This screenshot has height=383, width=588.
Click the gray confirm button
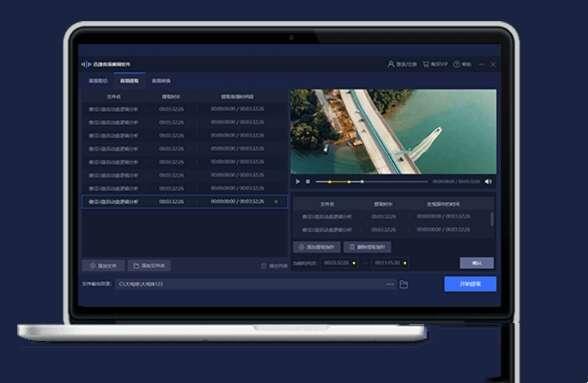477,263
